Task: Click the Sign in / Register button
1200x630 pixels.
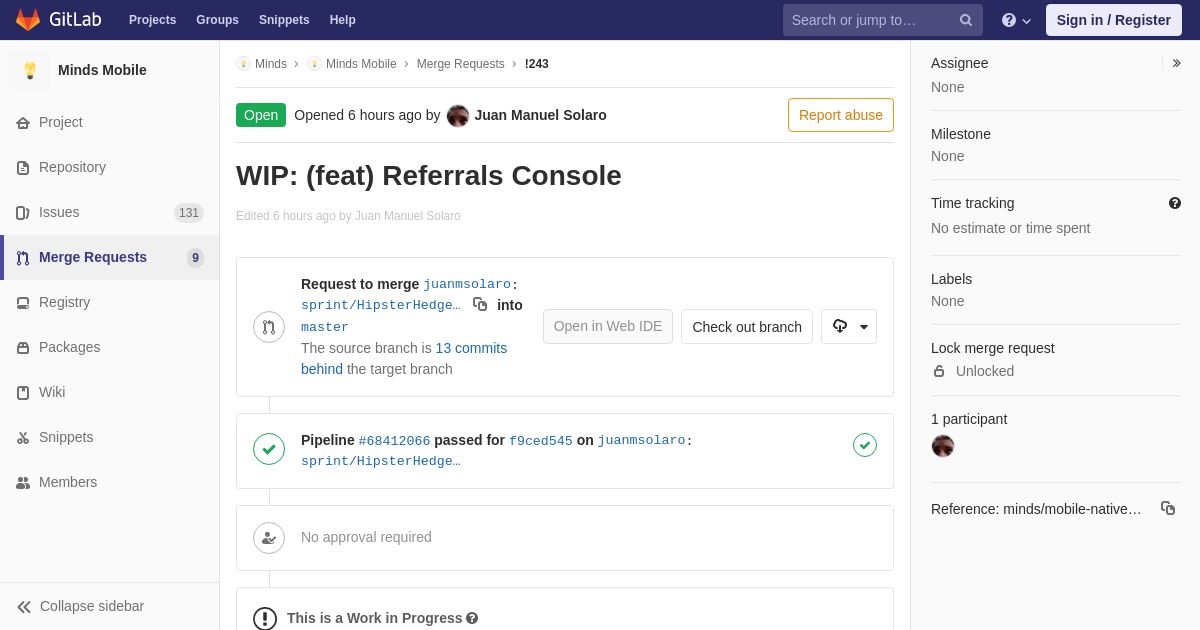Action: point(1113,20)
